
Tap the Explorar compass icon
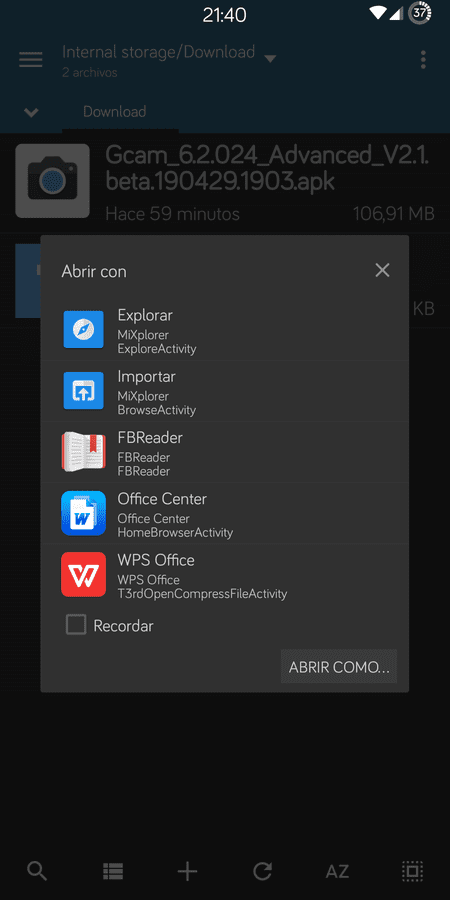pos(83,329)
